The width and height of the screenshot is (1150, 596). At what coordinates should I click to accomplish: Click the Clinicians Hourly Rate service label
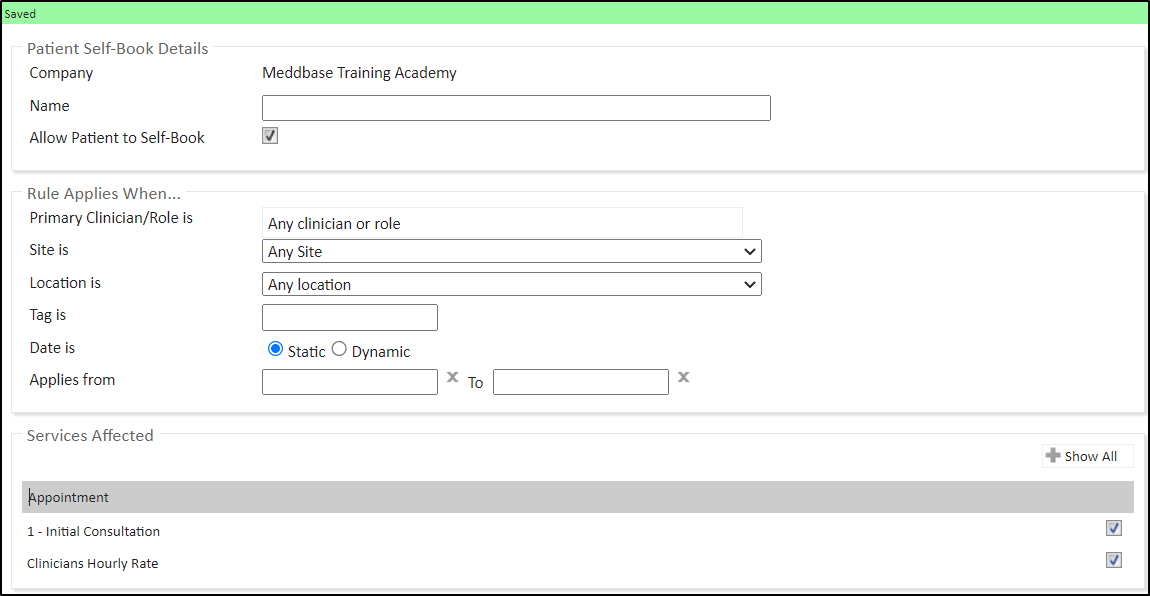click(x=93, y=563)
